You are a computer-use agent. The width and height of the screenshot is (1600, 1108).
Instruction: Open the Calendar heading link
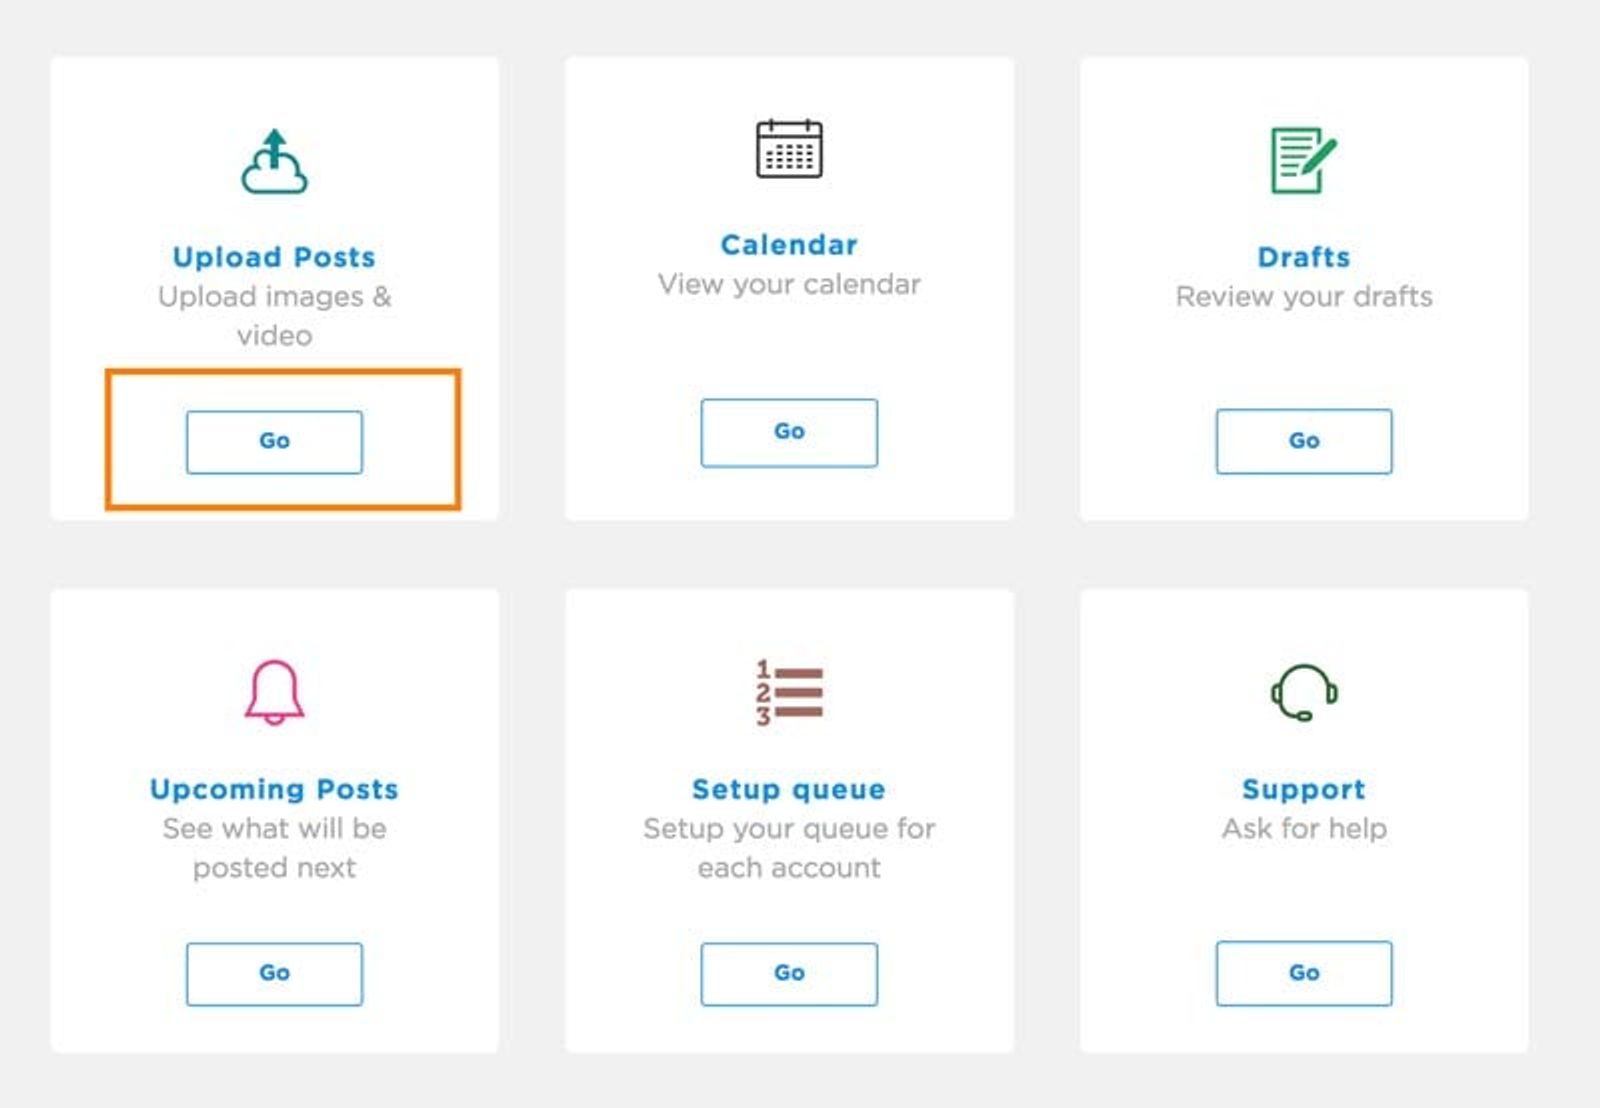click(789, 245)
